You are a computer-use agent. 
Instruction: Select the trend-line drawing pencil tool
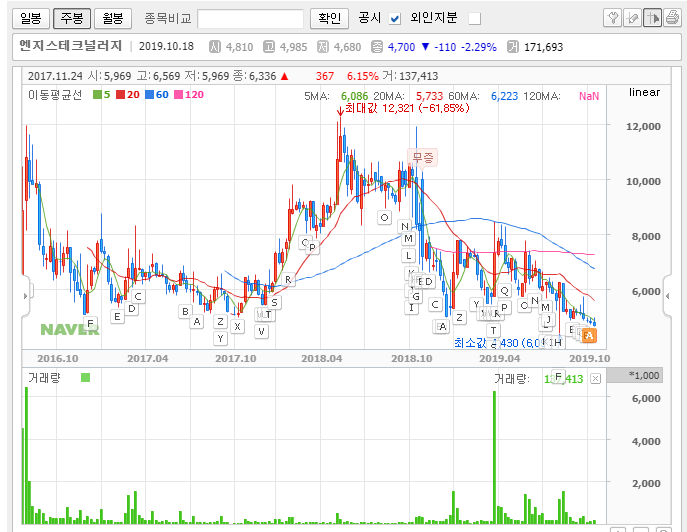(x=632, y=18)
